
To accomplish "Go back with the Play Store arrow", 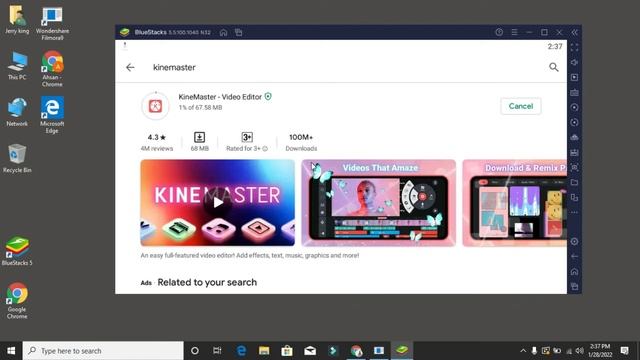I will (130, 67).
